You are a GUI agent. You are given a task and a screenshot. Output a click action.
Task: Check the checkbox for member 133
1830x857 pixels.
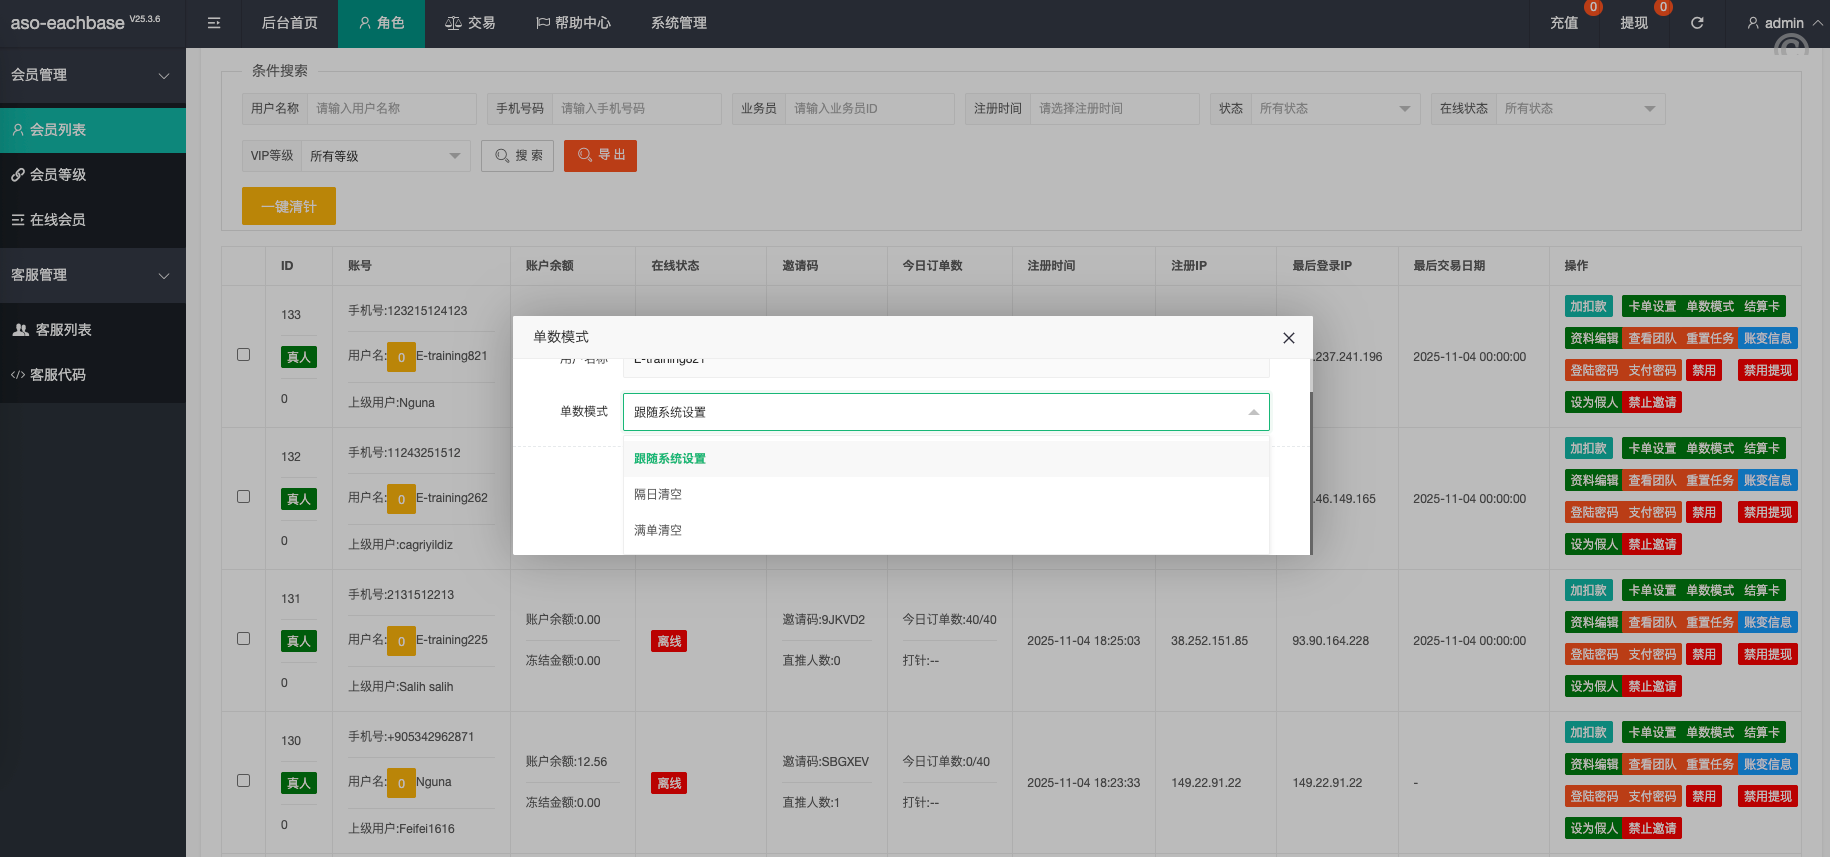[243, 355]
